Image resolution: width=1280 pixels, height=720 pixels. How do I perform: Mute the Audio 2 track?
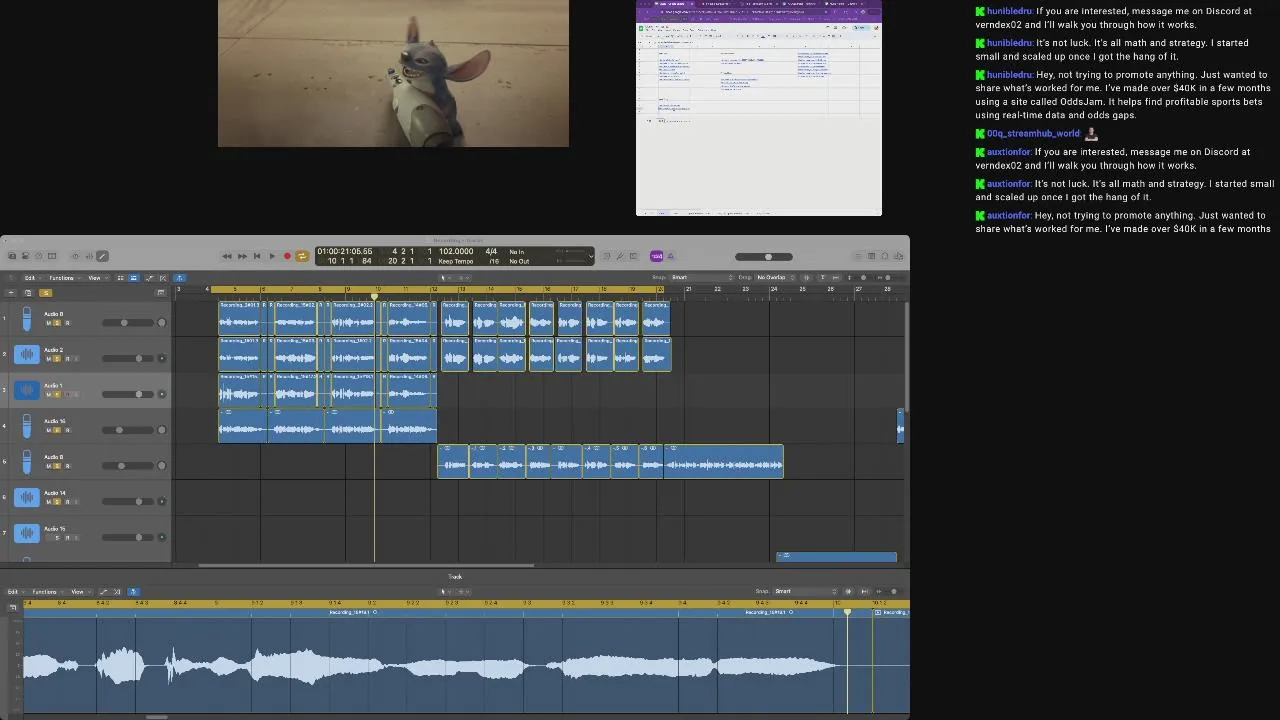tap(48, 358)
